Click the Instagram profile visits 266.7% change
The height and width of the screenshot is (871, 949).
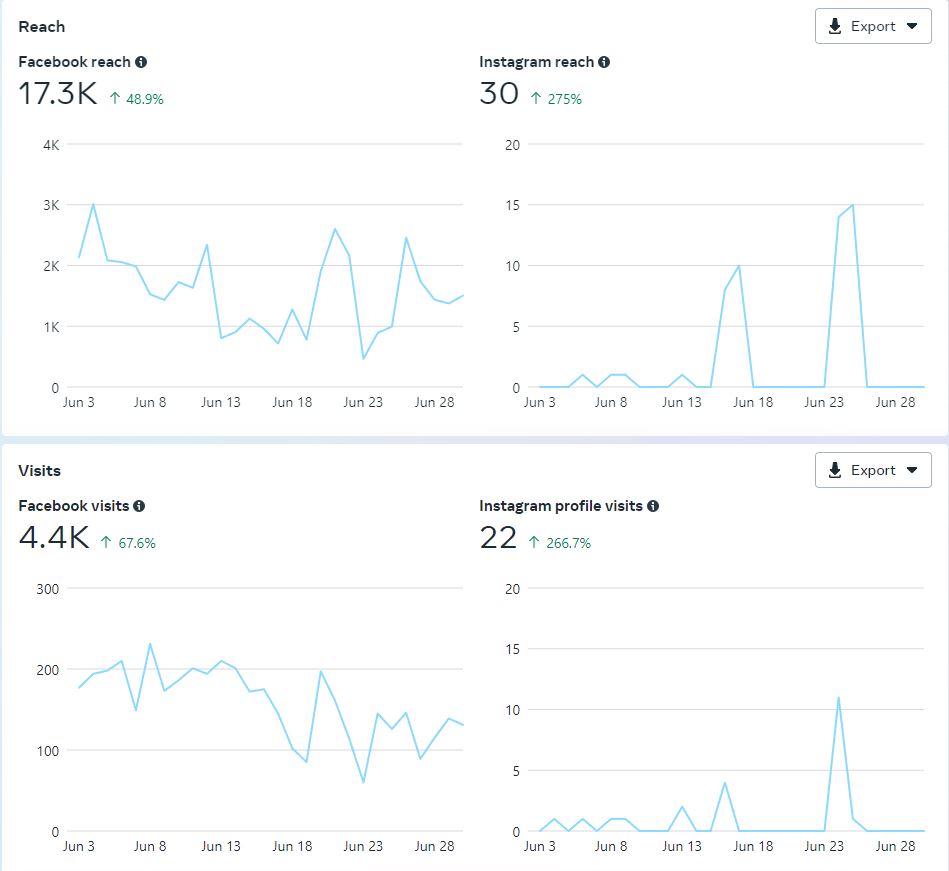(x=568, y=544)
